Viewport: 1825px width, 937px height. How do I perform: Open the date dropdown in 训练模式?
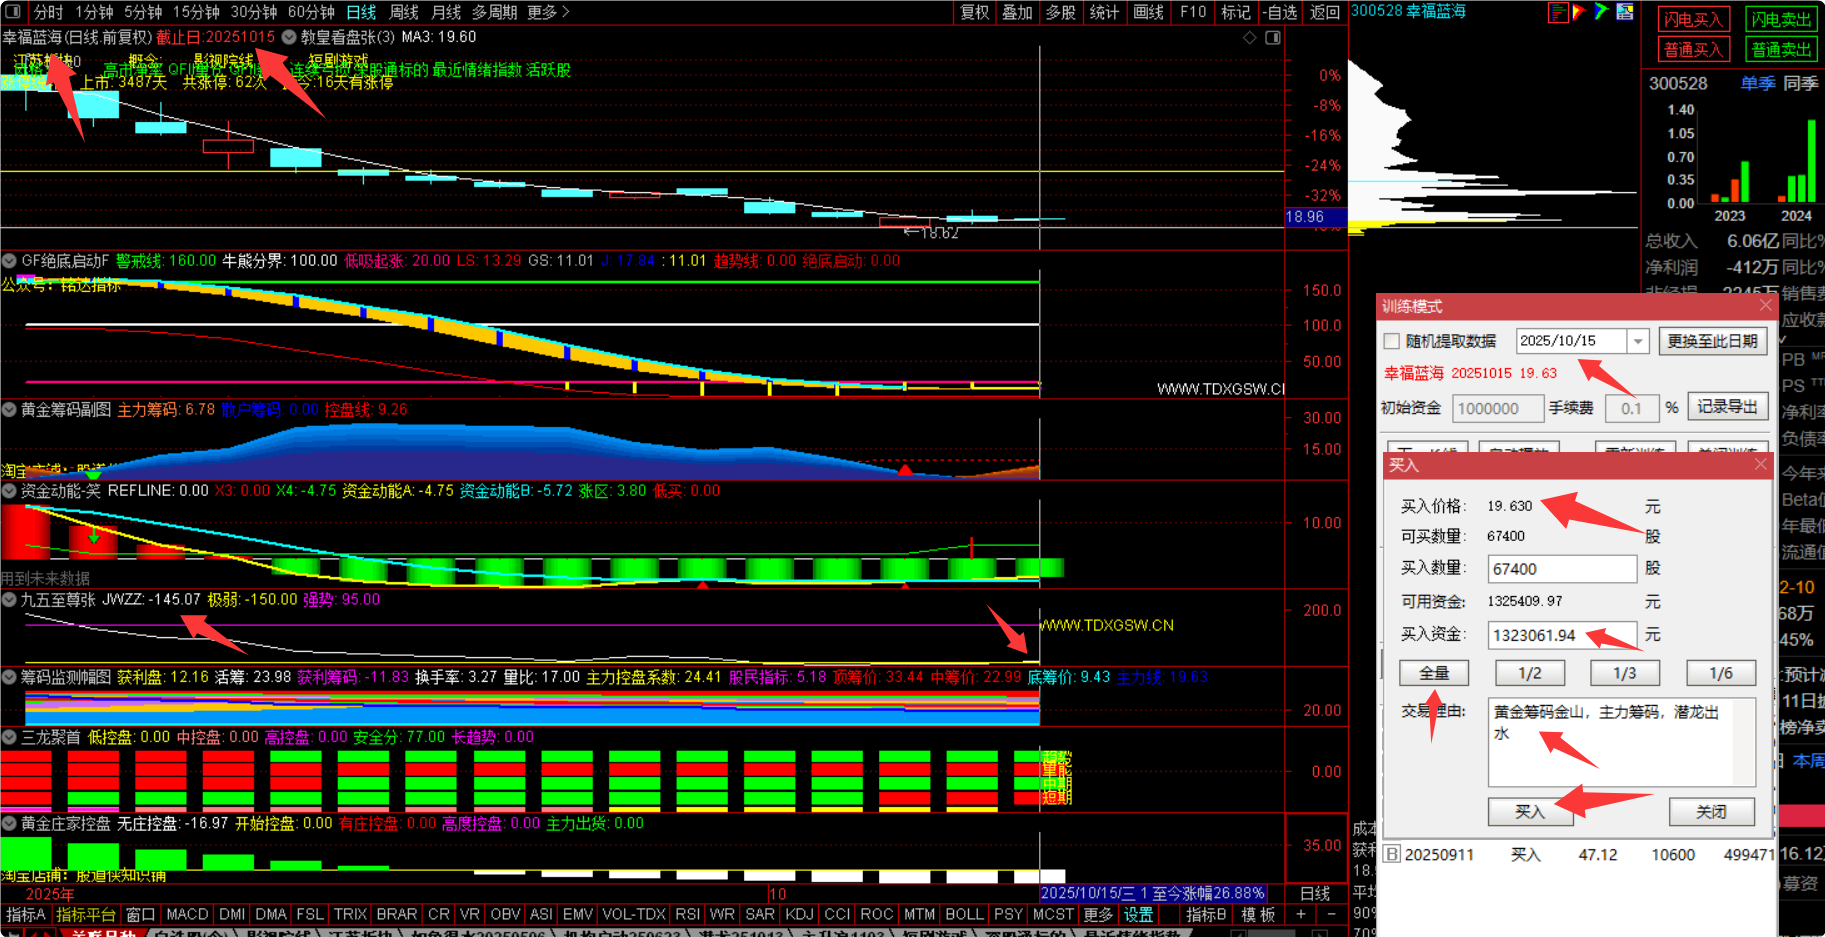tap(1638, 342)
